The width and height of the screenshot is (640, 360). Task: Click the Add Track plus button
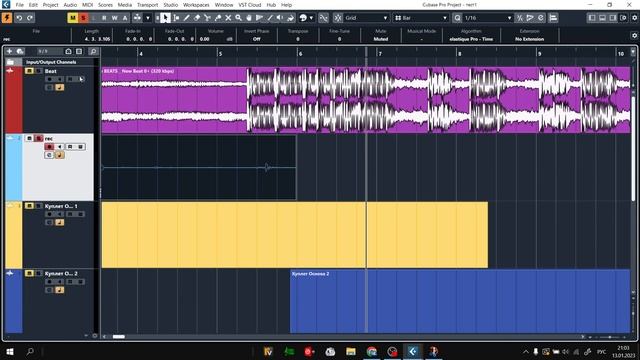(9, 51)
